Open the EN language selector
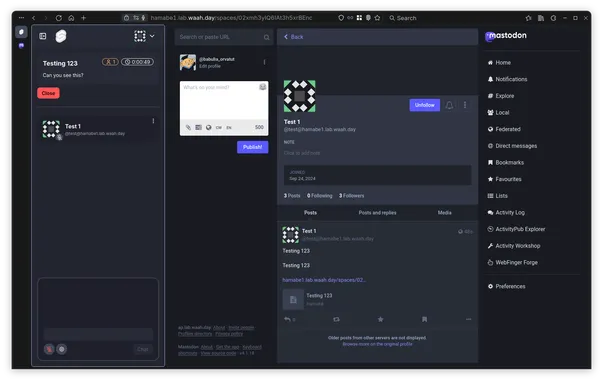The height and width of the screenshot is (382, 603). 229,127
